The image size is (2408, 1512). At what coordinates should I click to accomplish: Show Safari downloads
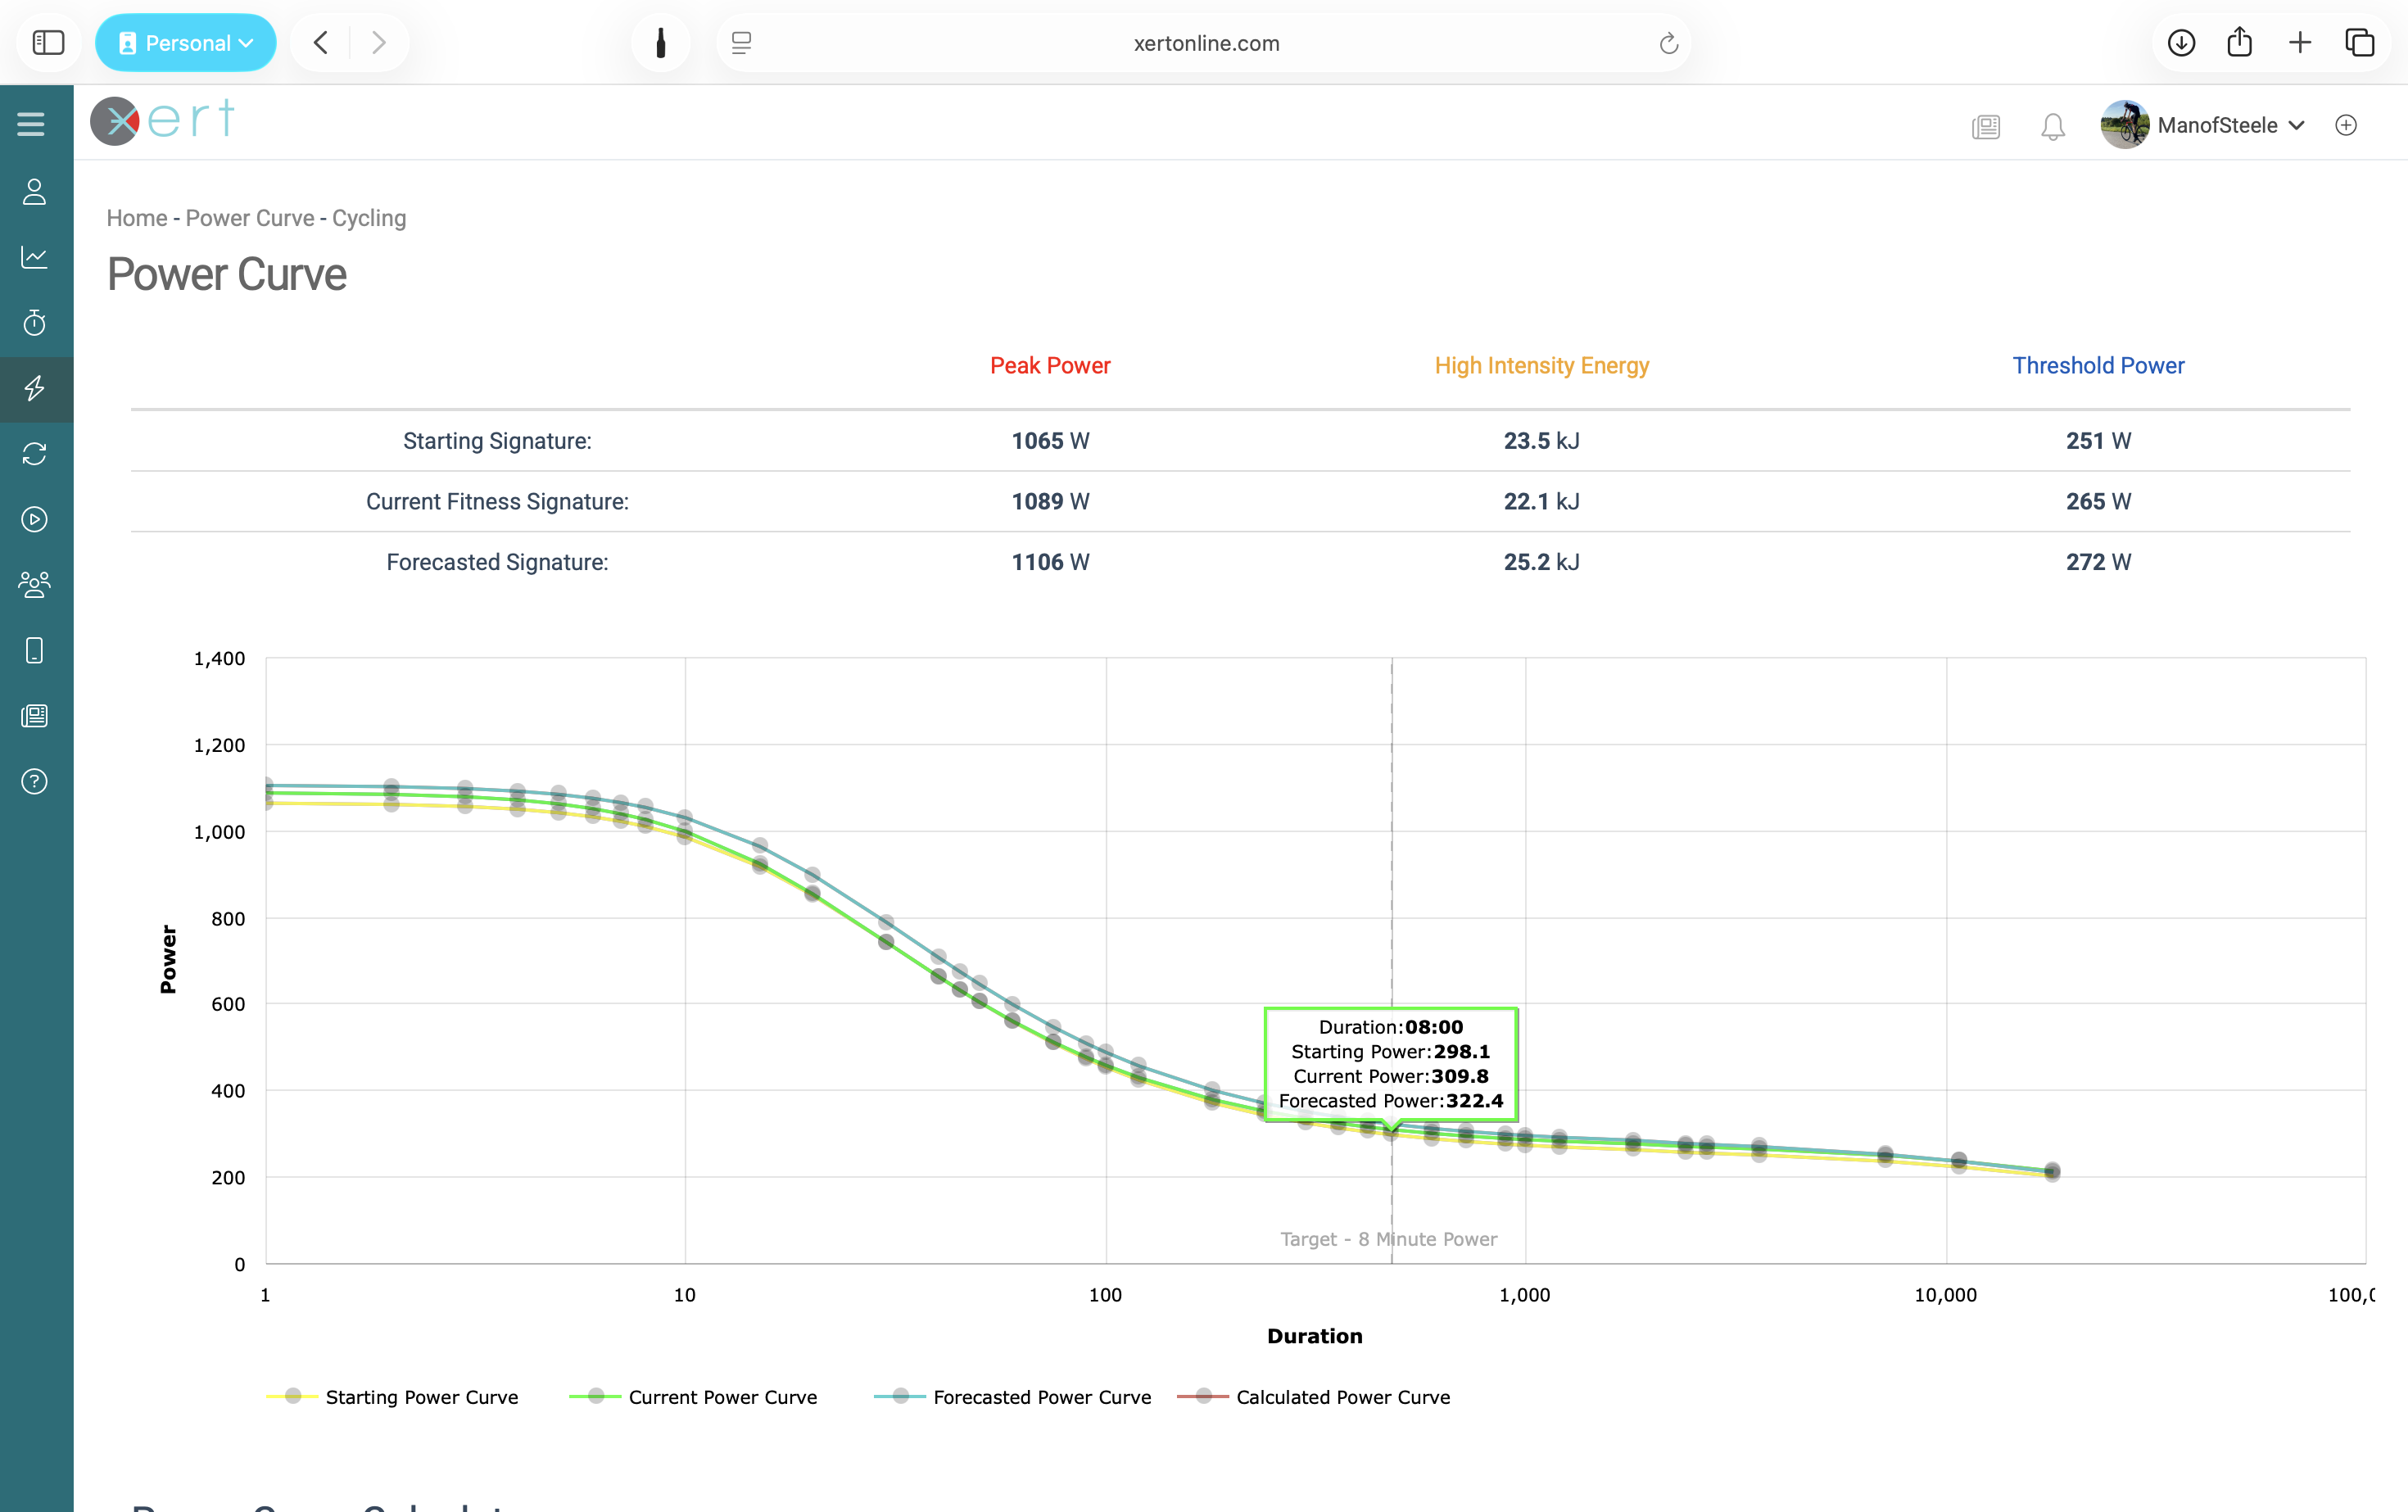pos(2181,43)
